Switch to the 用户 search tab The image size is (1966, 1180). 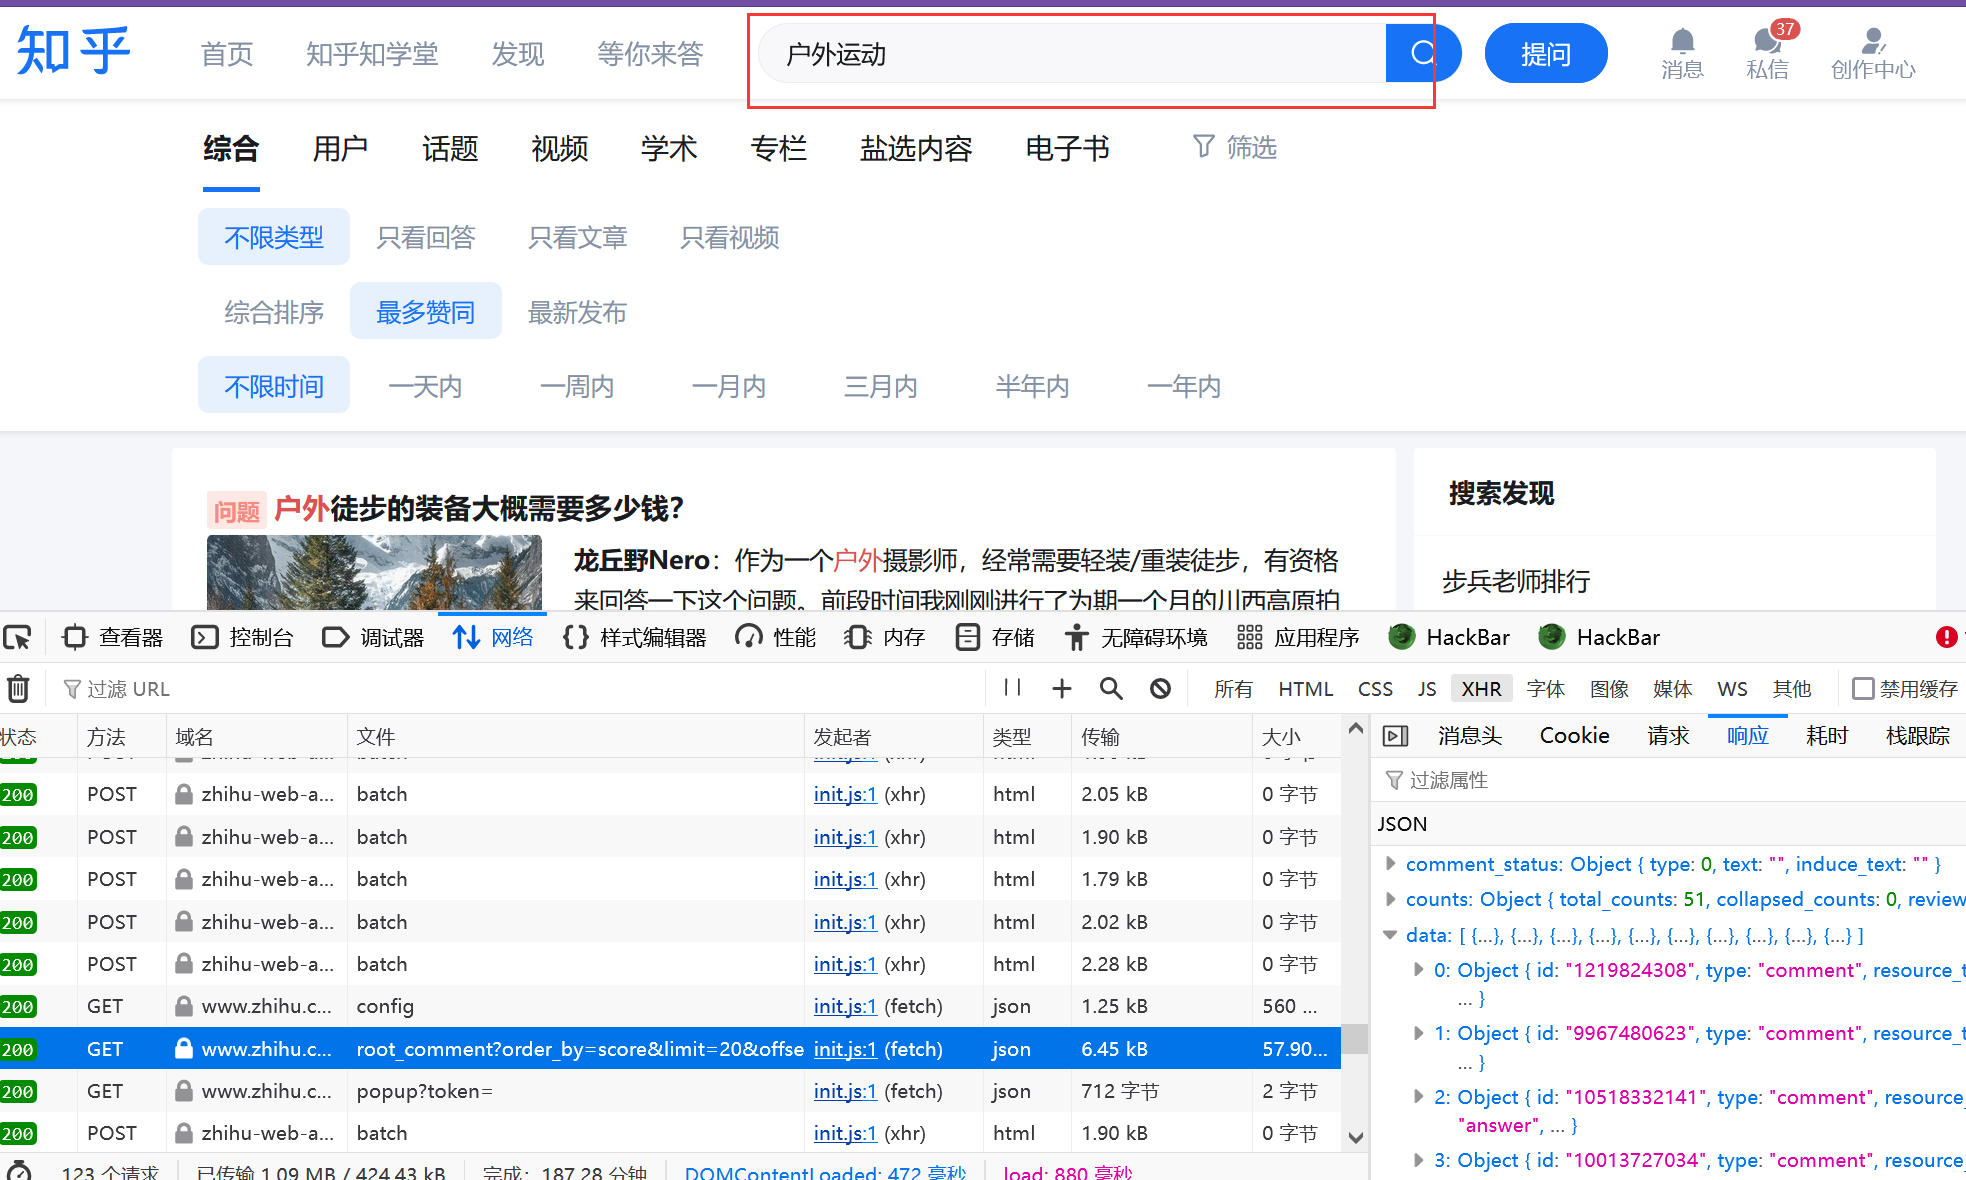(x=340, y=148)
